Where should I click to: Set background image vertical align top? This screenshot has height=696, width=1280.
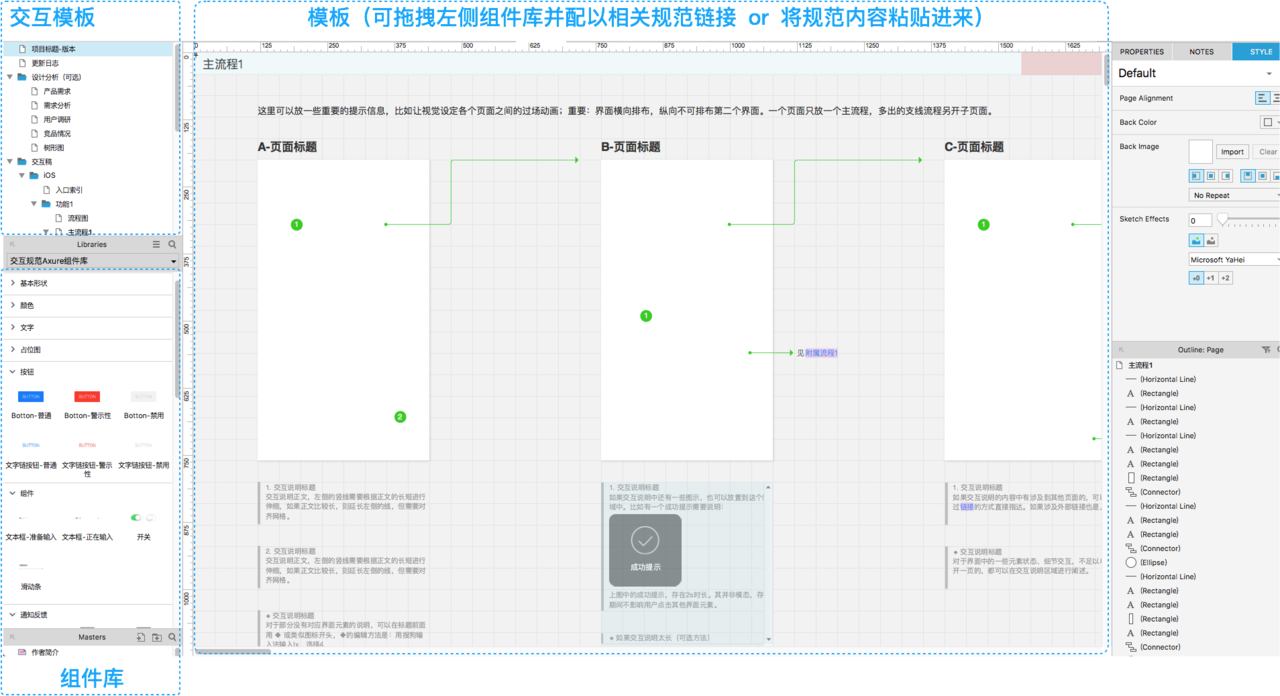pyautogui.click(x=1250, y=175)
